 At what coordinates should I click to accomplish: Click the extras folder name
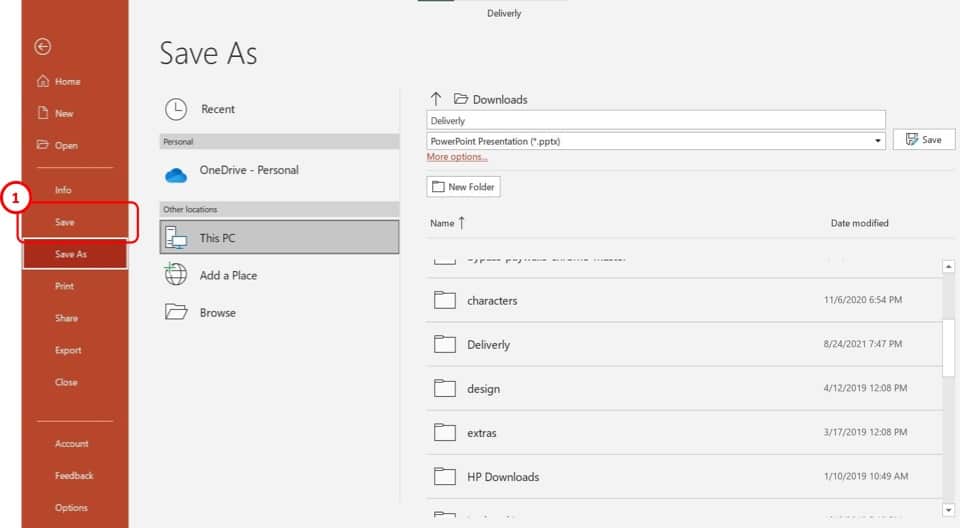point(481,433)
